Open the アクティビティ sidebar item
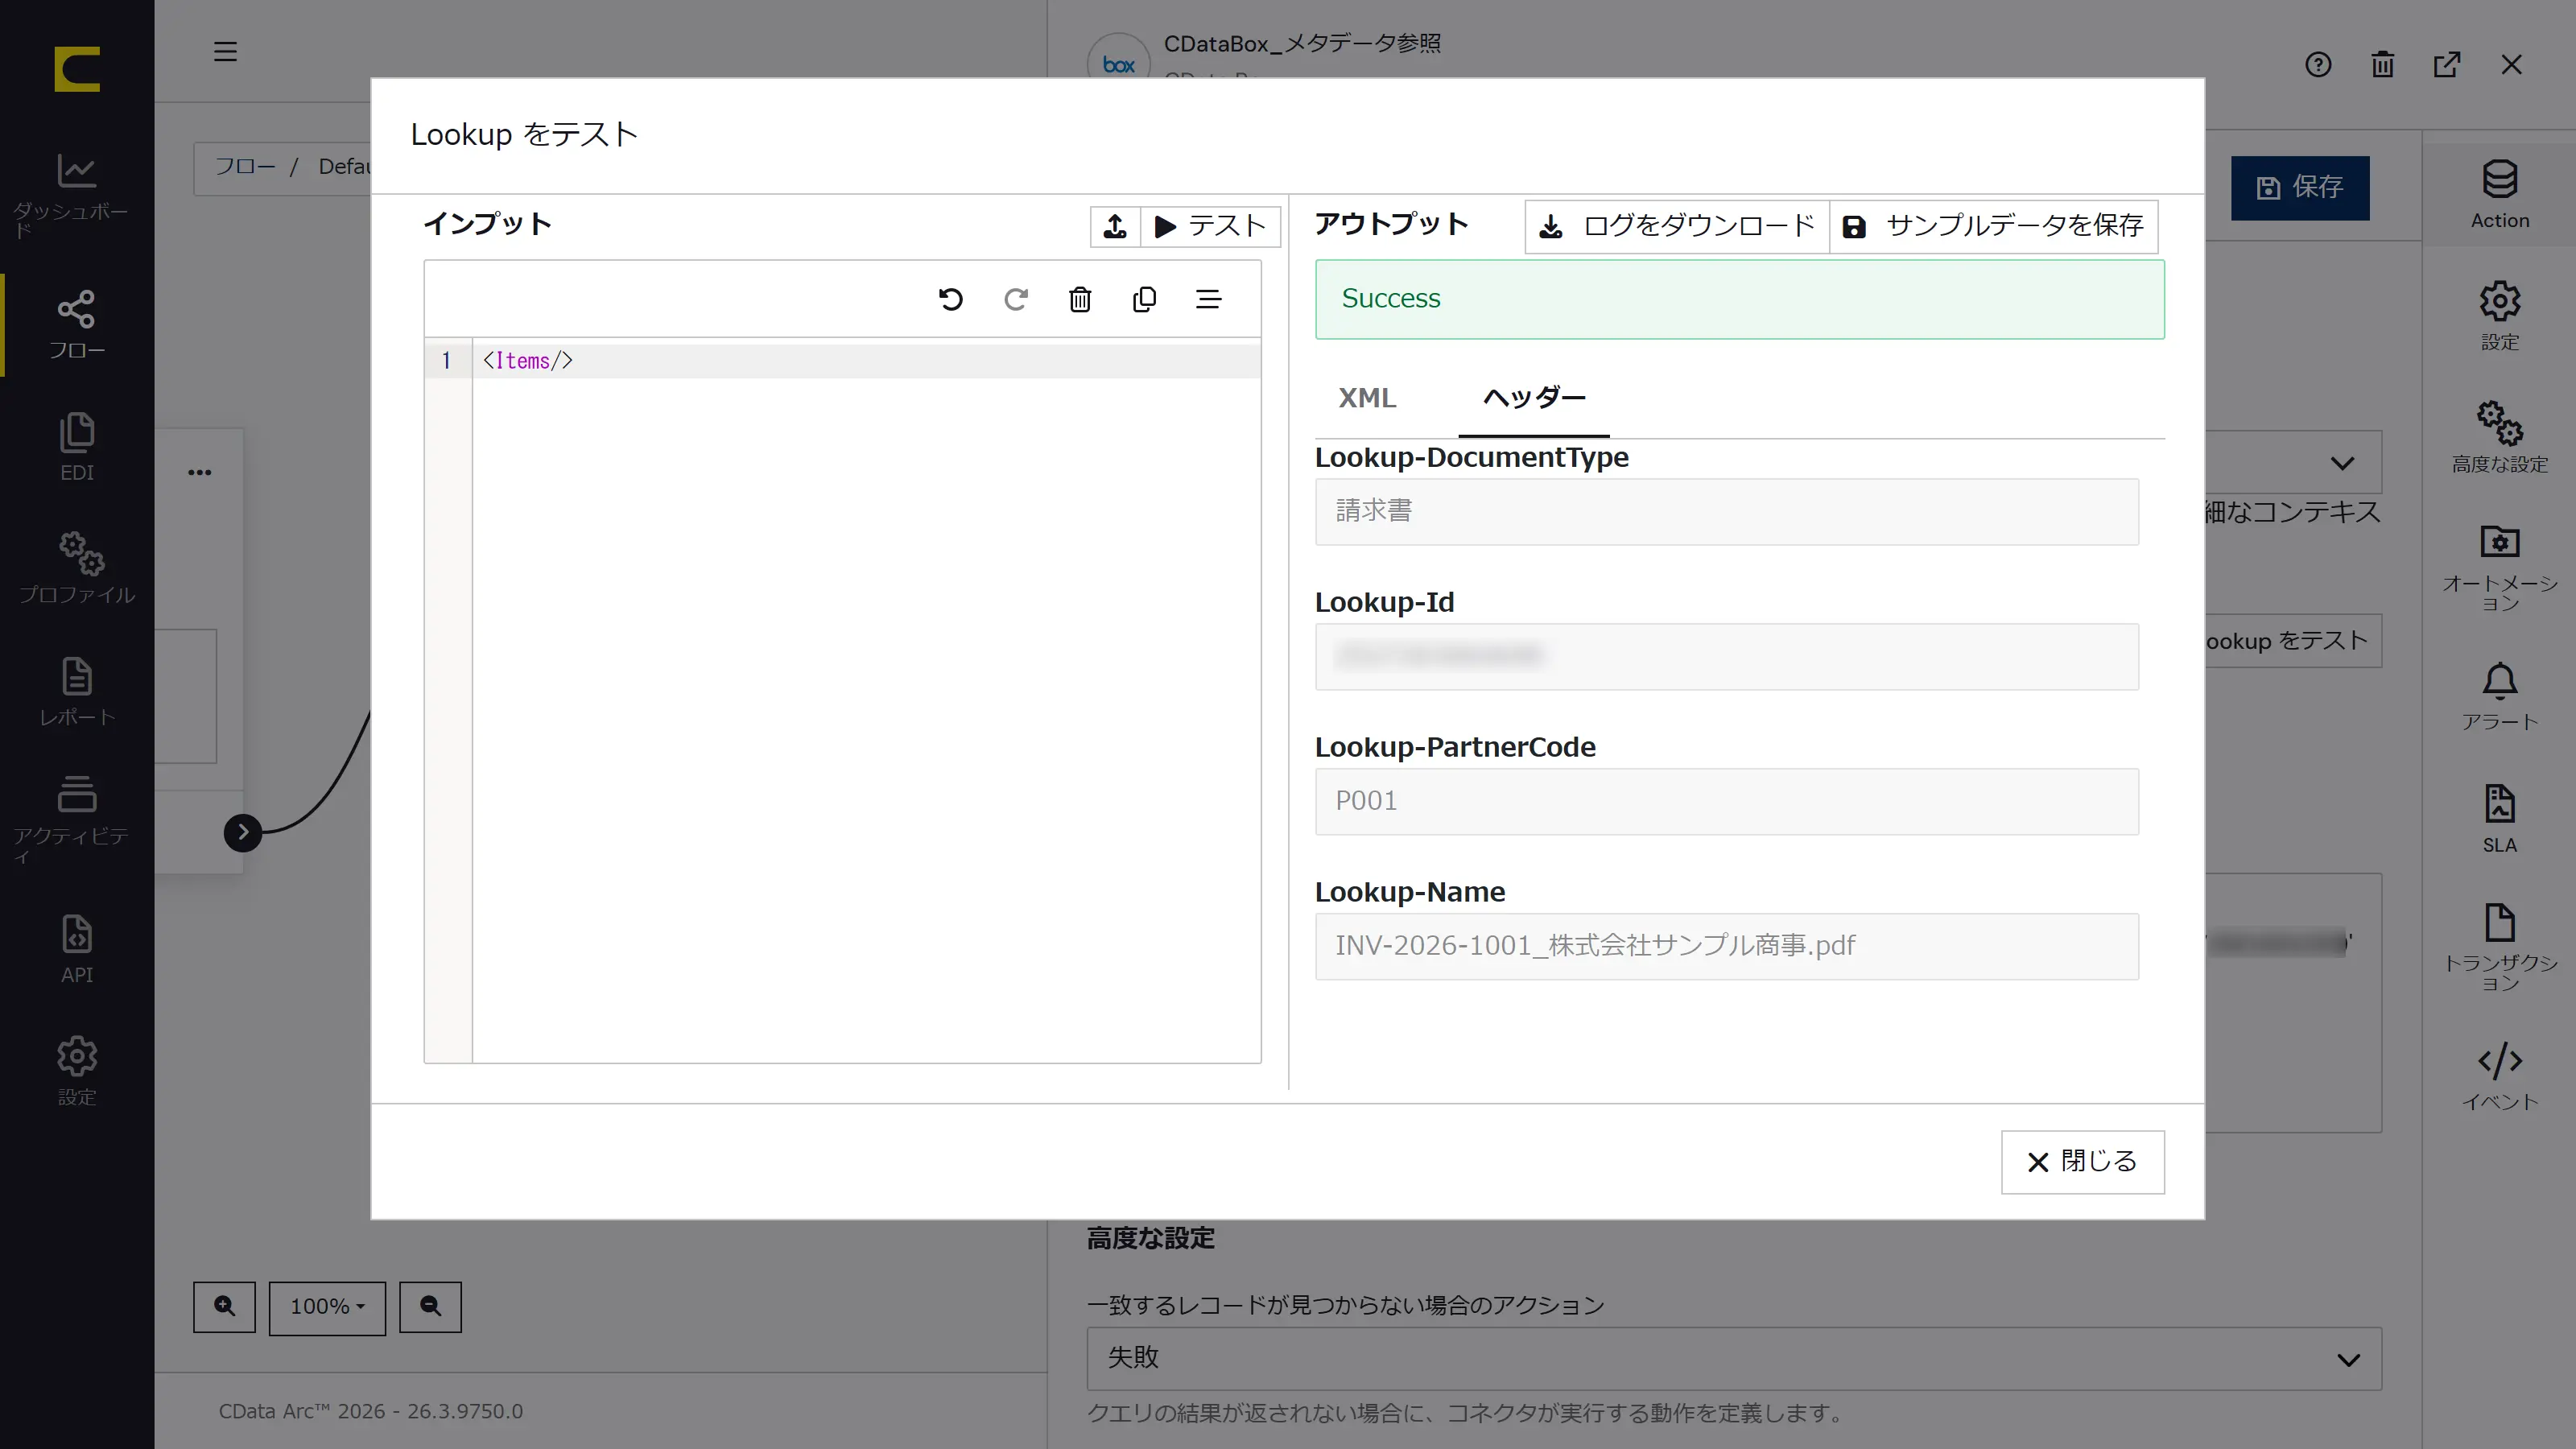The width and height of the screenshot is (2576, 1449). pos(76,820)
